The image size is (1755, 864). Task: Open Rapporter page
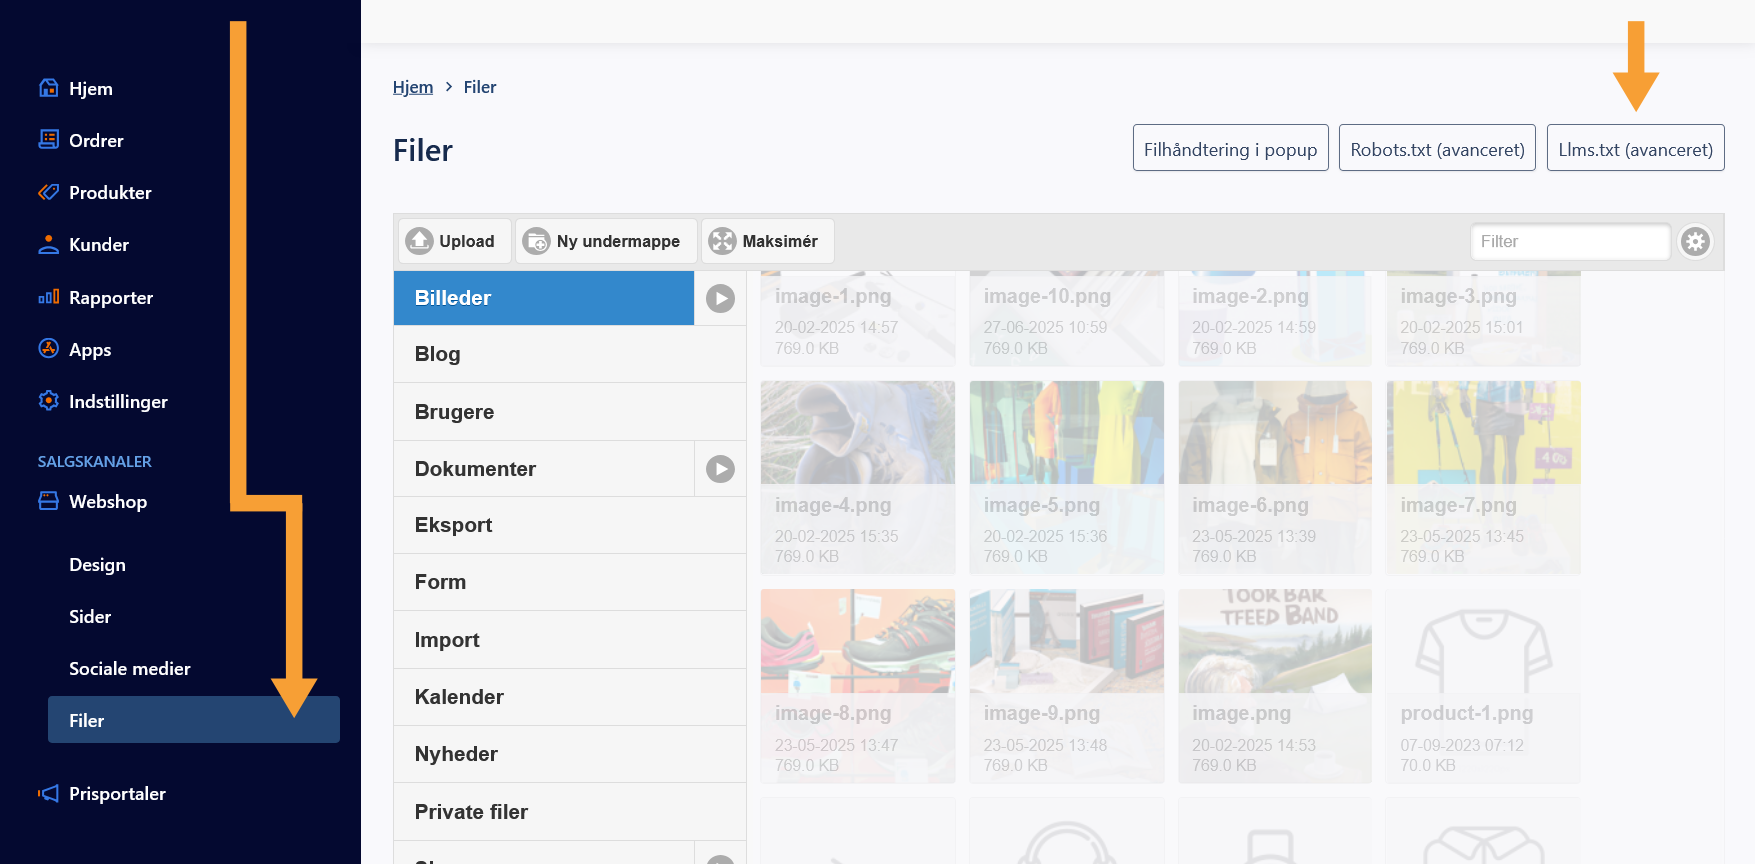click(x=111, y=297)
